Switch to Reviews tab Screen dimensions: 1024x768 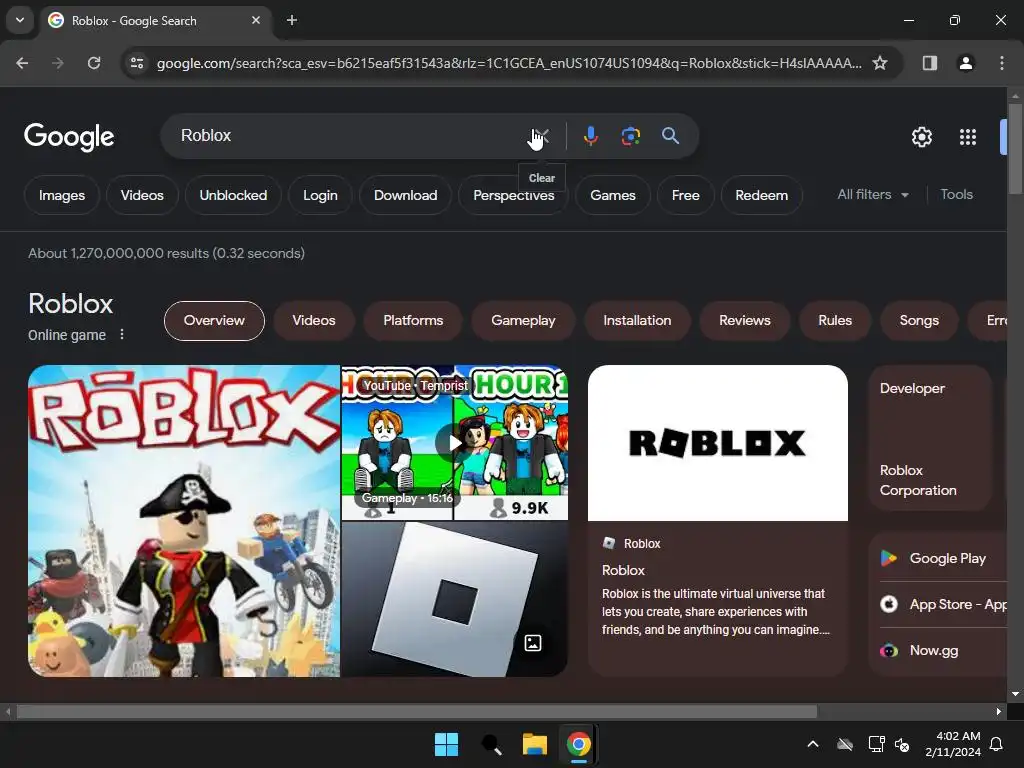click(x=744, y=321)
